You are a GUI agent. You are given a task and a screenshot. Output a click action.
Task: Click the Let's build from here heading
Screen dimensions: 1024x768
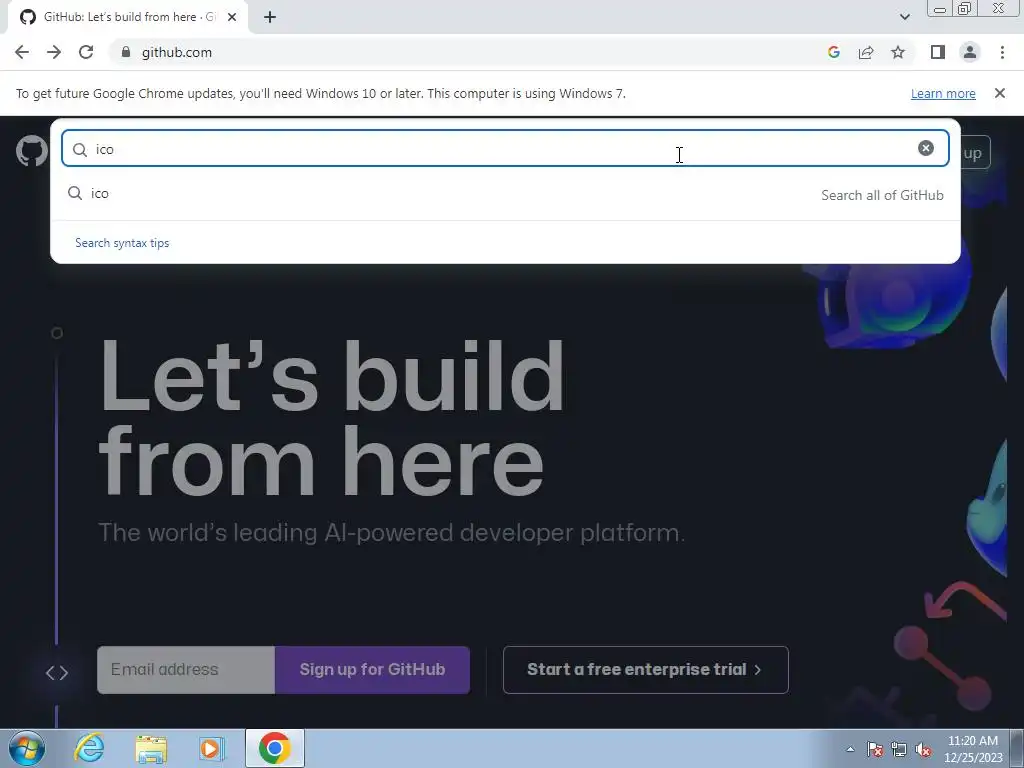pos(332,418)
